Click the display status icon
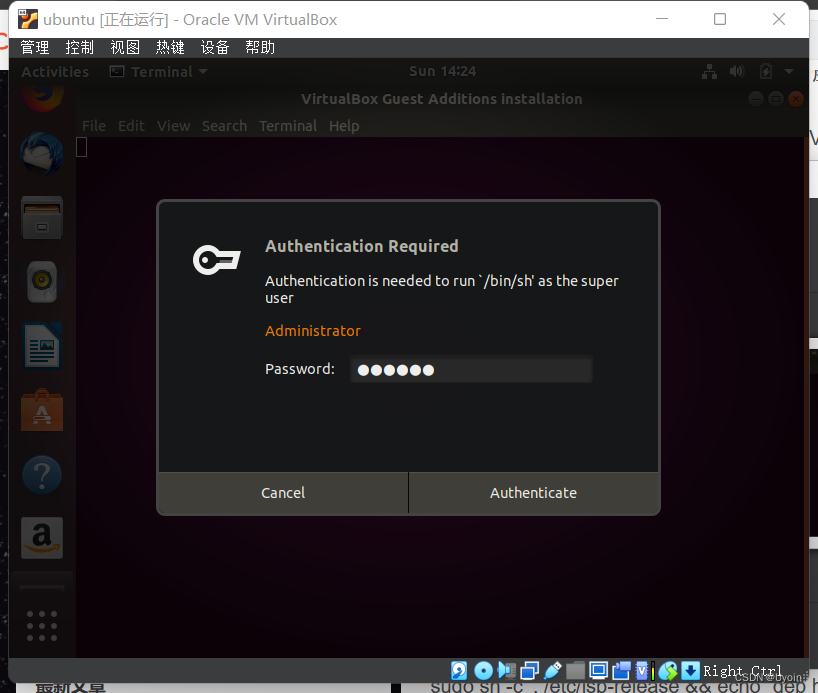 pyautogui.click(x=598, y=670)
